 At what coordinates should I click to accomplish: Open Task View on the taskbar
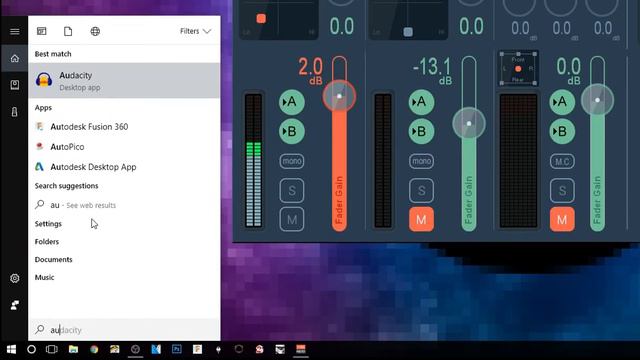pos(52,349)
